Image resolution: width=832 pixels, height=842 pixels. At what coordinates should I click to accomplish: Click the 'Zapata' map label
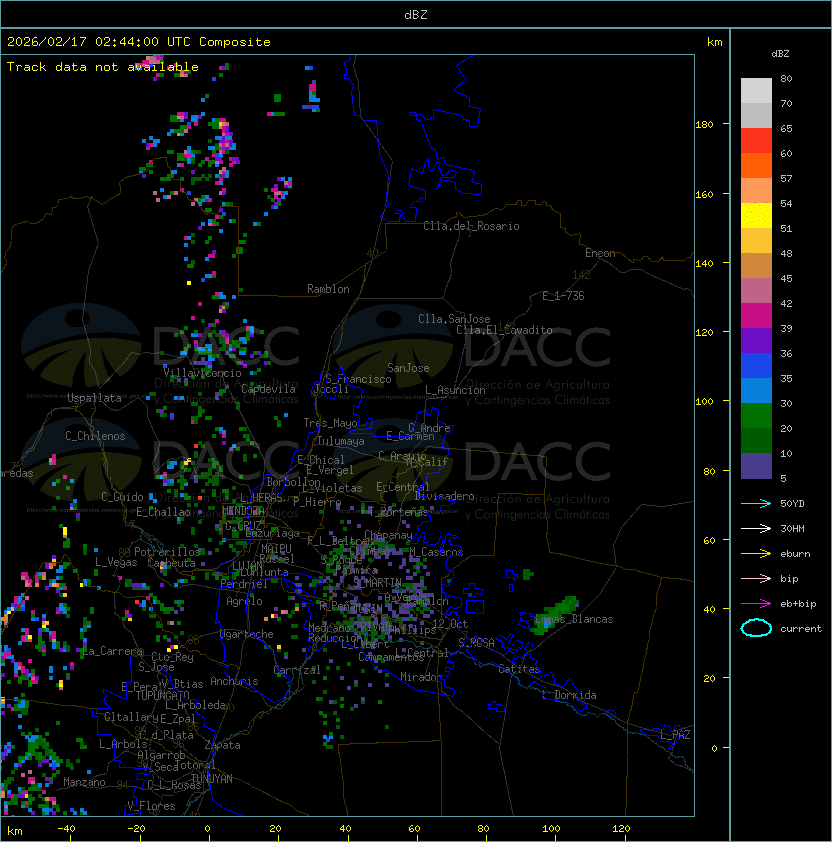pyautogui.click(x=222, y=745)
